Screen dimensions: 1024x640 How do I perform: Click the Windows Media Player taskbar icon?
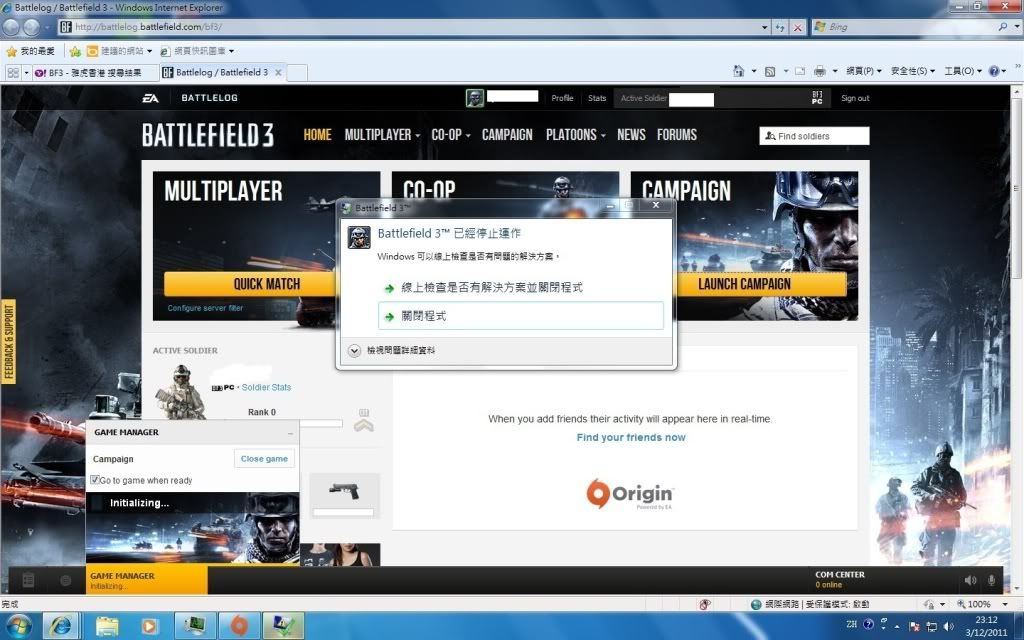(150, 626)
